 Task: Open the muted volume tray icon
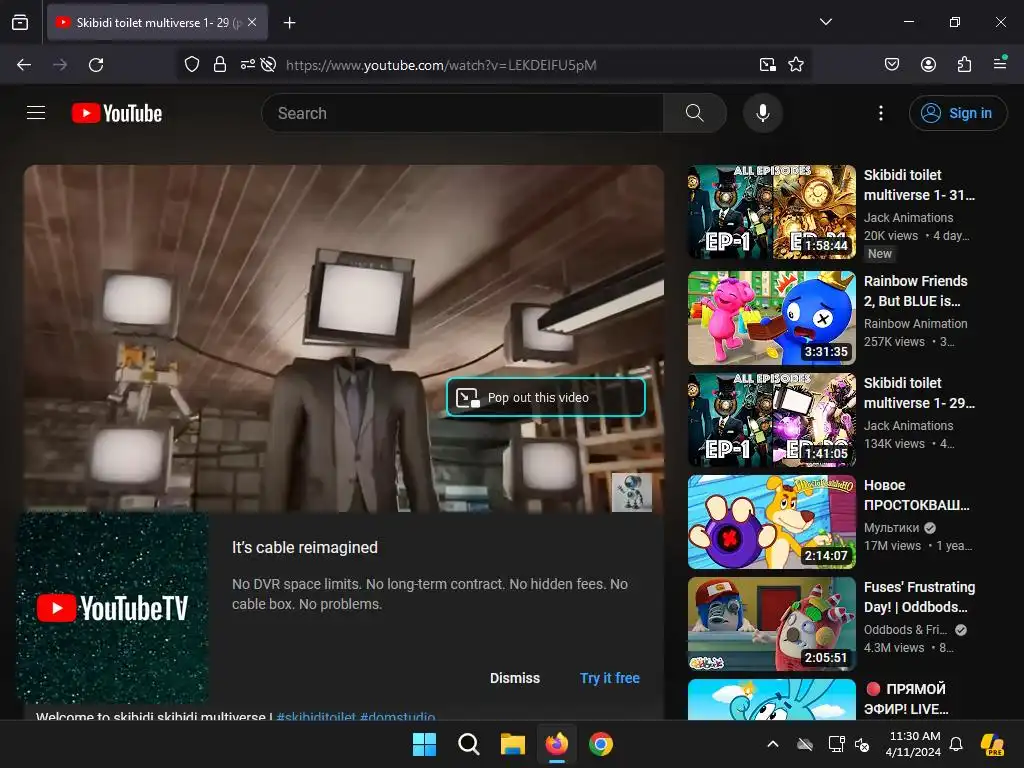pos(862,744)
